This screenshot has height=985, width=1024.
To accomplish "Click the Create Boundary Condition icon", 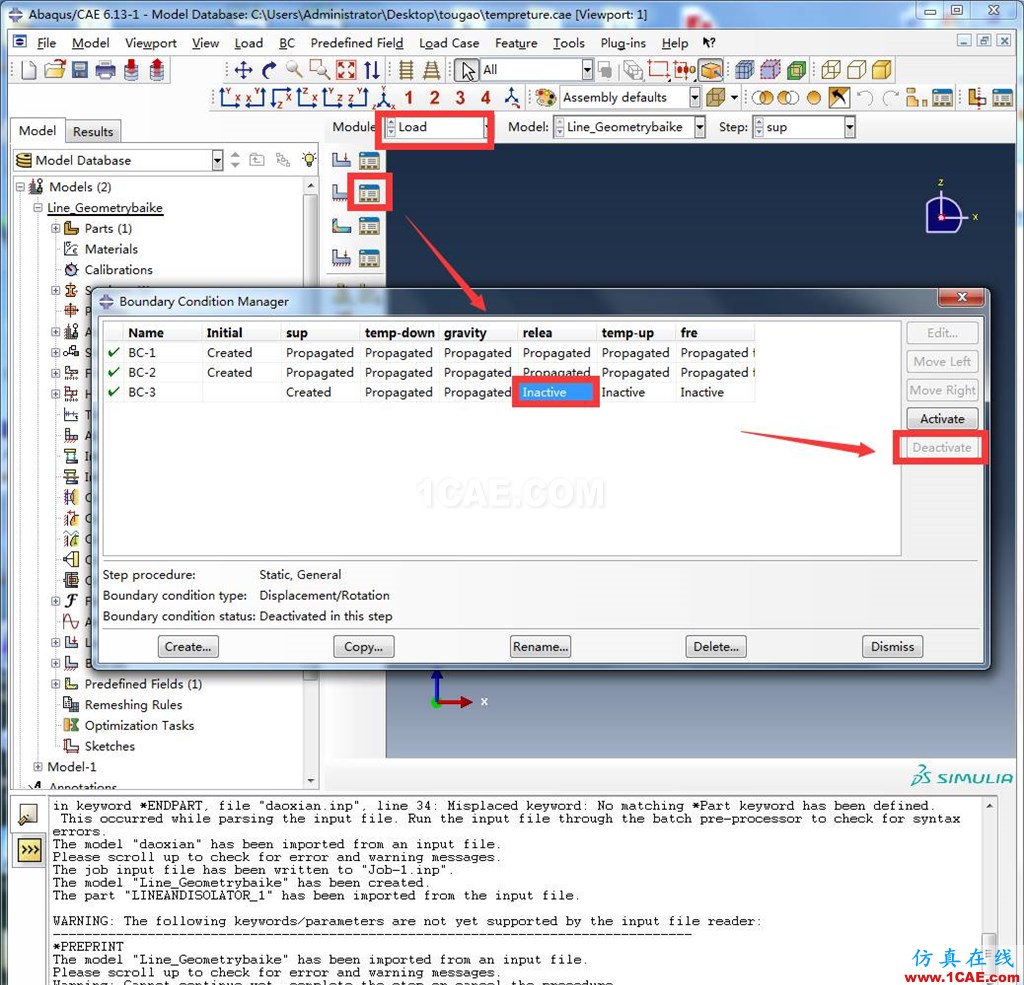I will pos(341,193).
